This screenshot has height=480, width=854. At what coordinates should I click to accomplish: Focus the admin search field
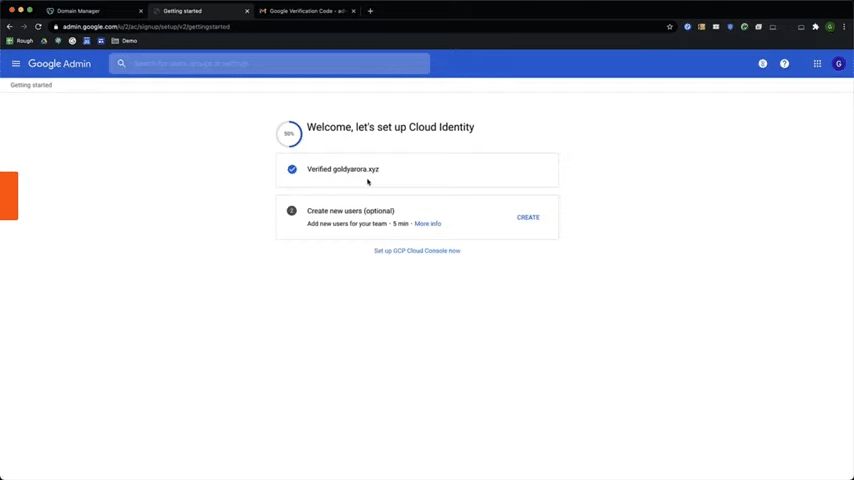pos(270,64)
